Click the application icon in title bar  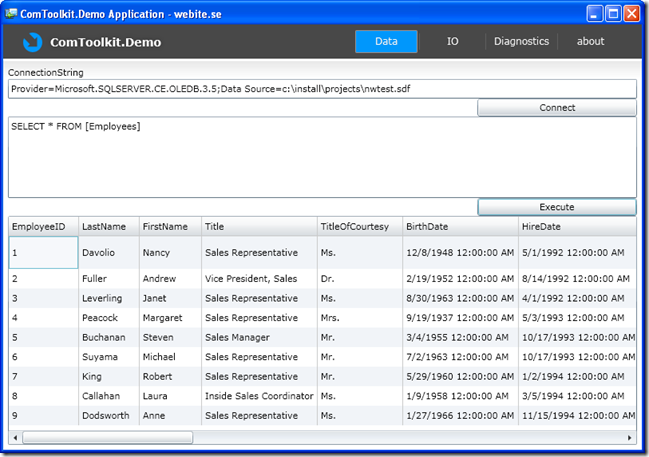pyautogui.click(x=11, y=13)
